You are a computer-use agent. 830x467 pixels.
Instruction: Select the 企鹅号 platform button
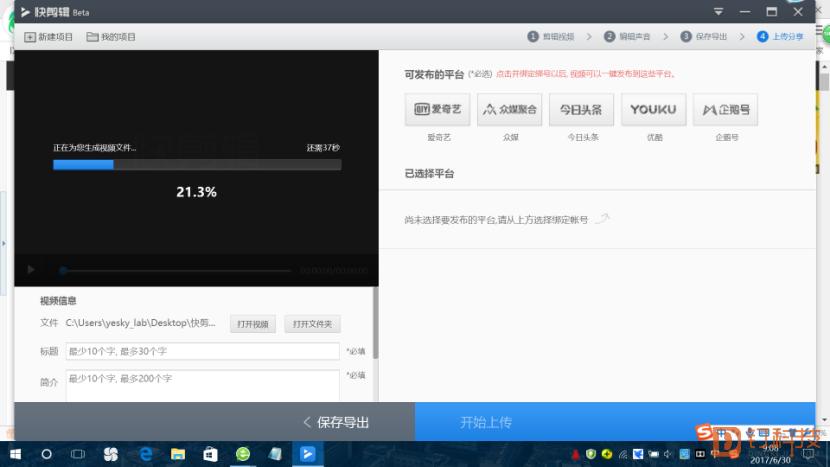[725, 110]
